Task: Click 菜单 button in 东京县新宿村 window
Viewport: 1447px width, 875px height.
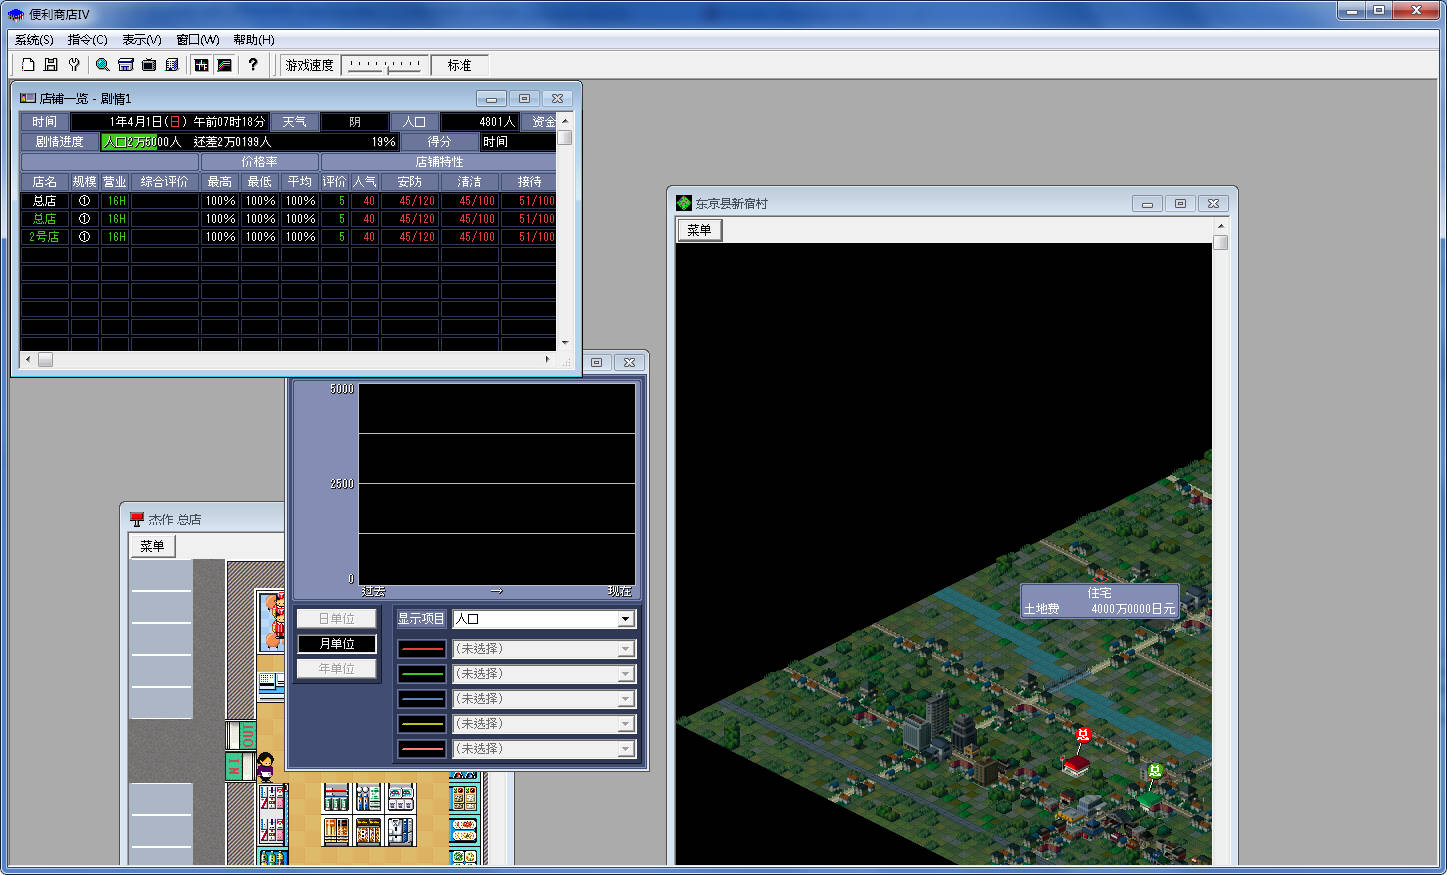Action: coord(699,230)
